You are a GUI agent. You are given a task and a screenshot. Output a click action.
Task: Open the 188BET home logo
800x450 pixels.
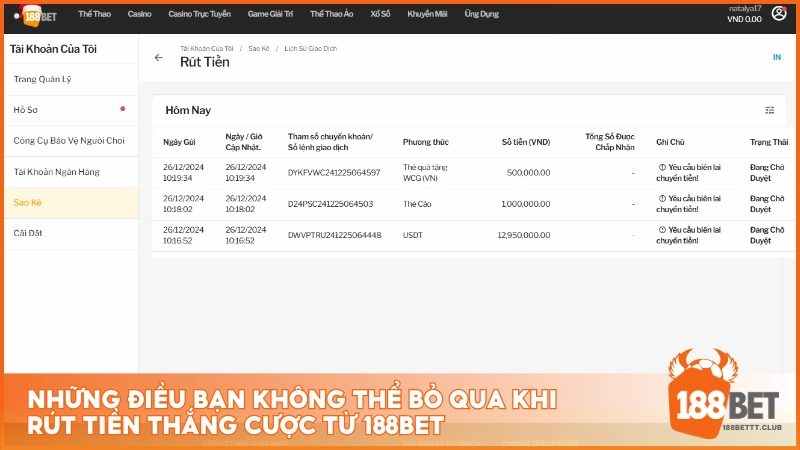(37, 15)
